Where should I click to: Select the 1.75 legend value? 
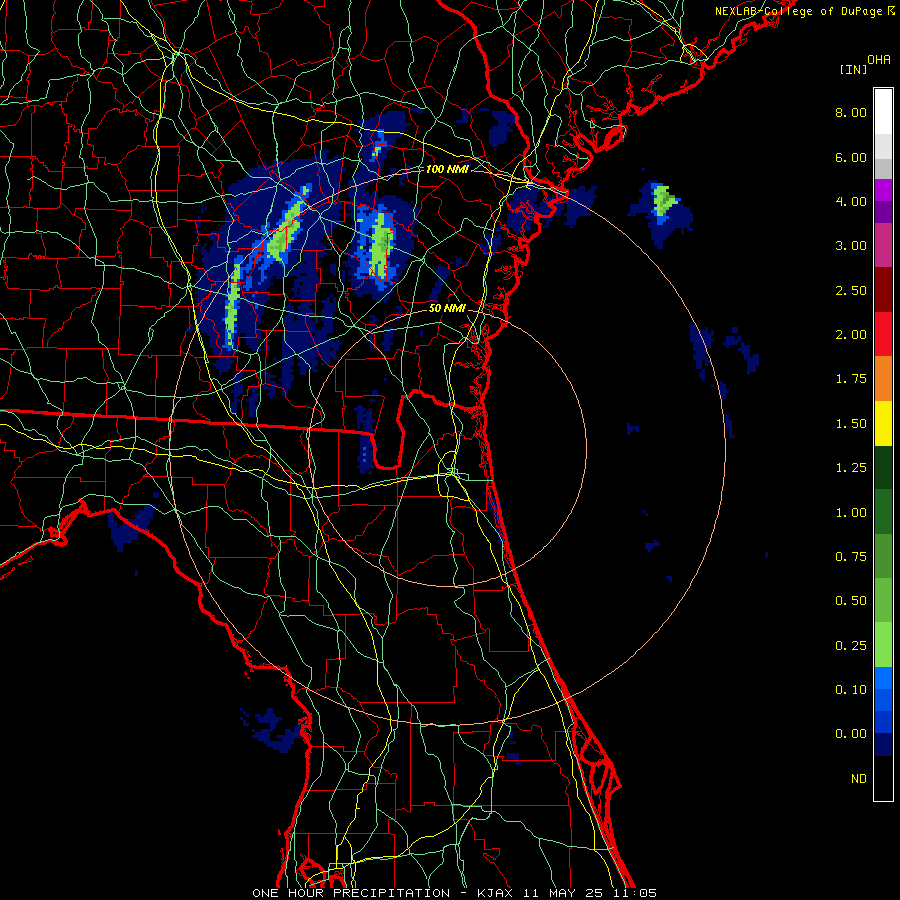pos(851,379)
